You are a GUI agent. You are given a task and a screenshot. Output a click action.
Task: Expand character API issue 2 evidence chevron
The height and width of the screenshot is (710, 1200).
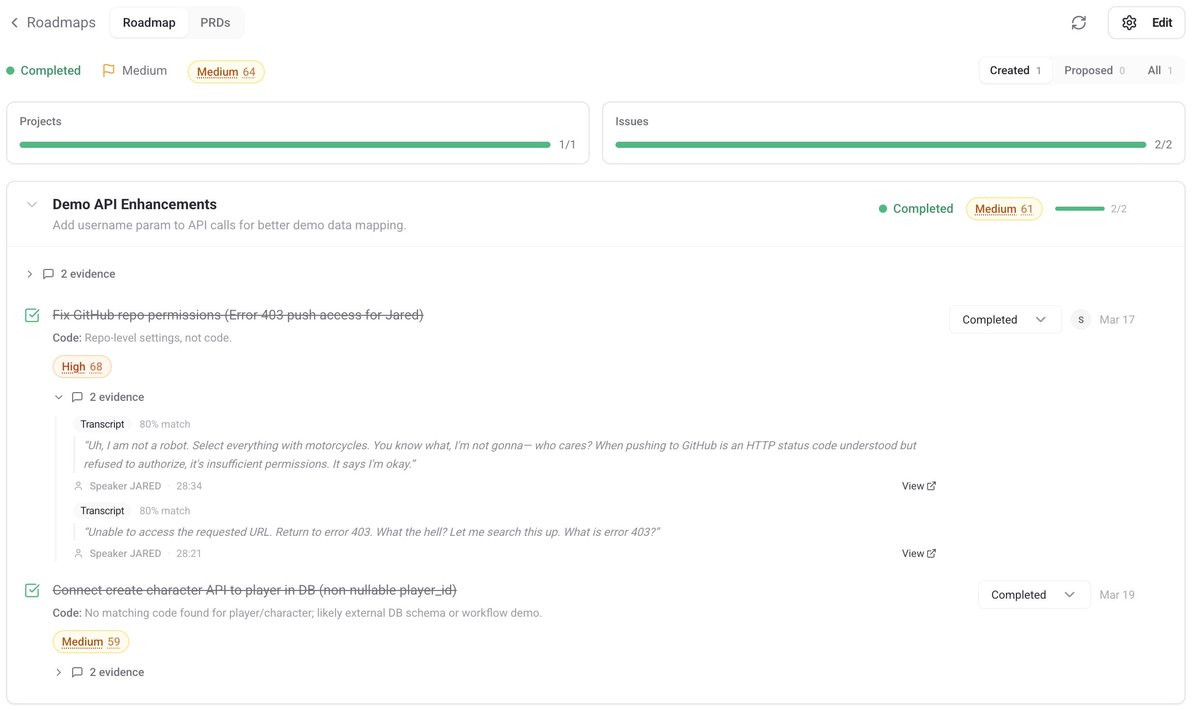[x=58, y=673]
